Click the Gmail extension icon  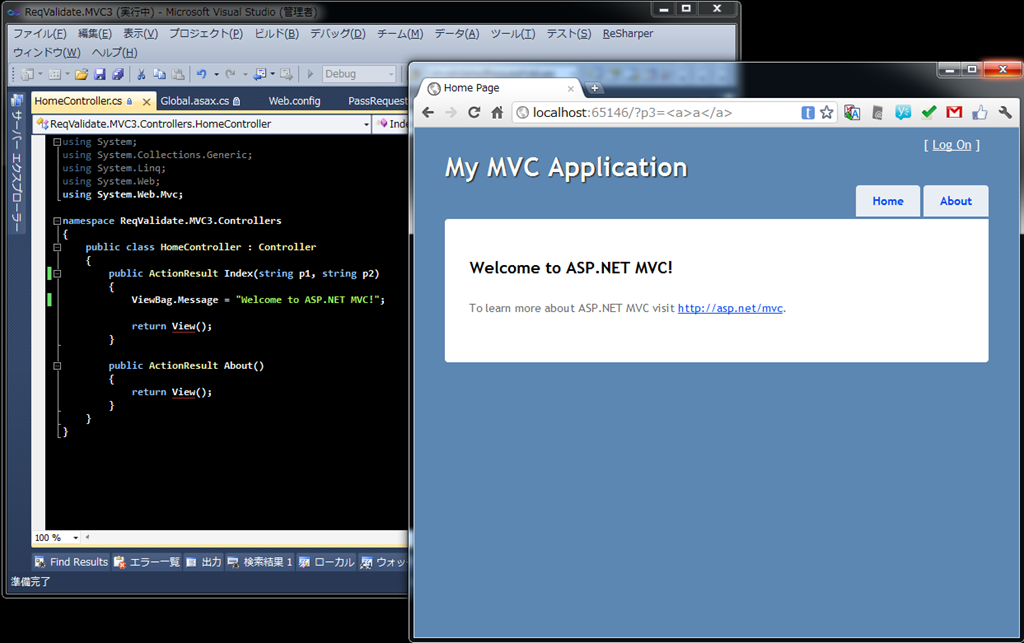pos(954,112)
